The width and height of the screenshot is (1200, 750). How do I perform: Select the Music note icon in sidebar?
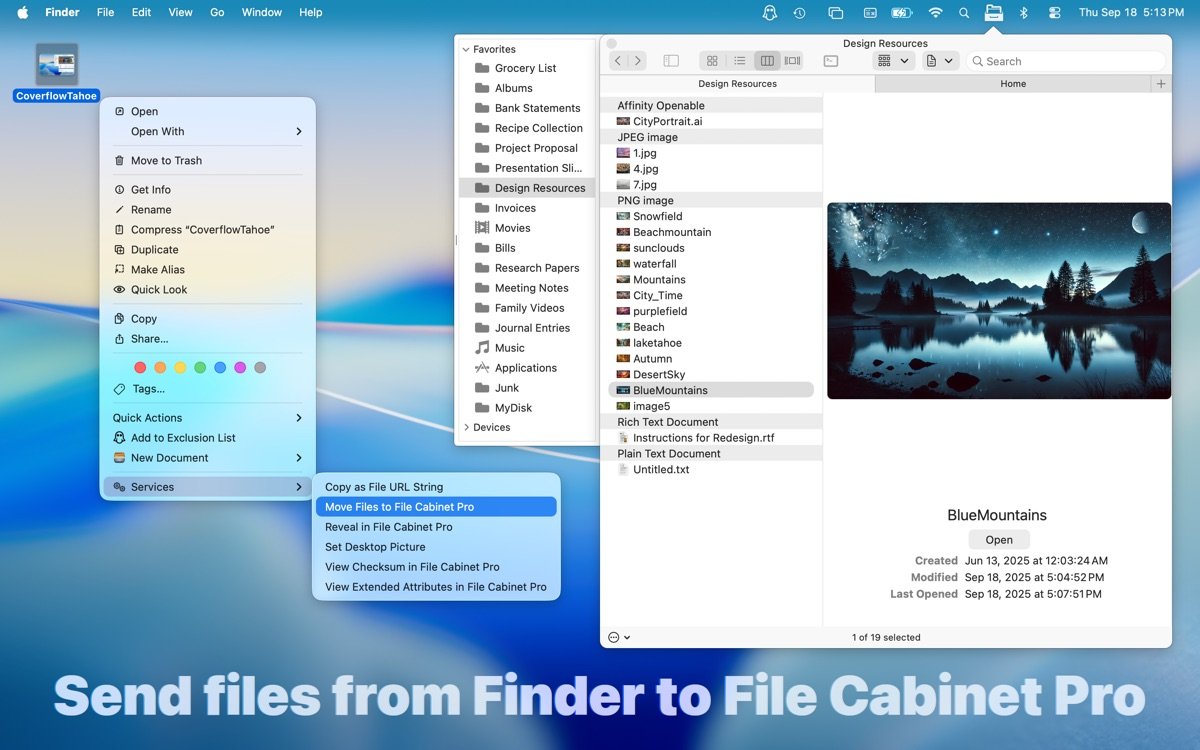click(x=482, y=347)
